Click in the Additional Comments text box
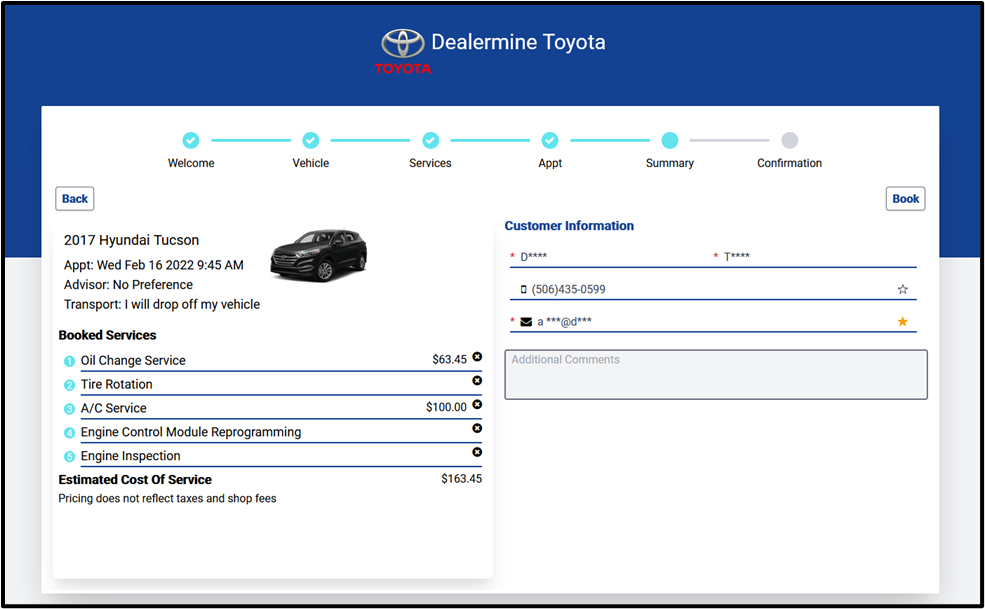985x609 pixels. 715,375
